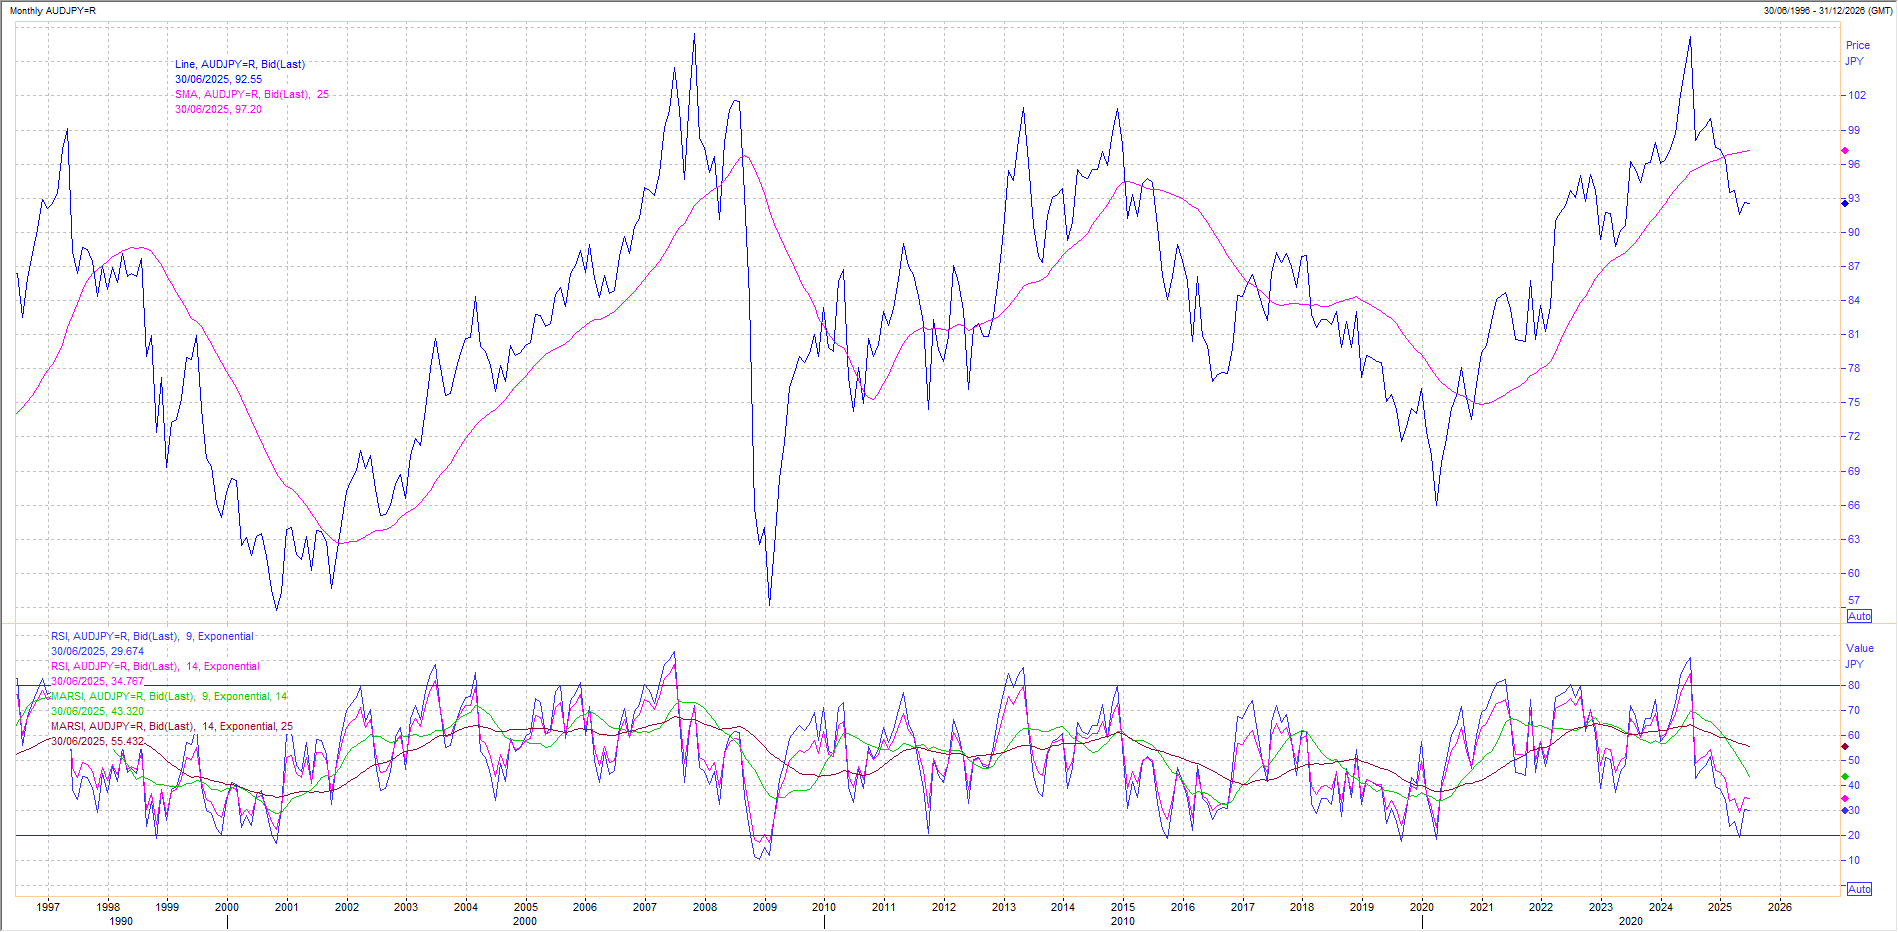
Task: Click the 1990 decade label below time axis
Action: coord(121,921)
